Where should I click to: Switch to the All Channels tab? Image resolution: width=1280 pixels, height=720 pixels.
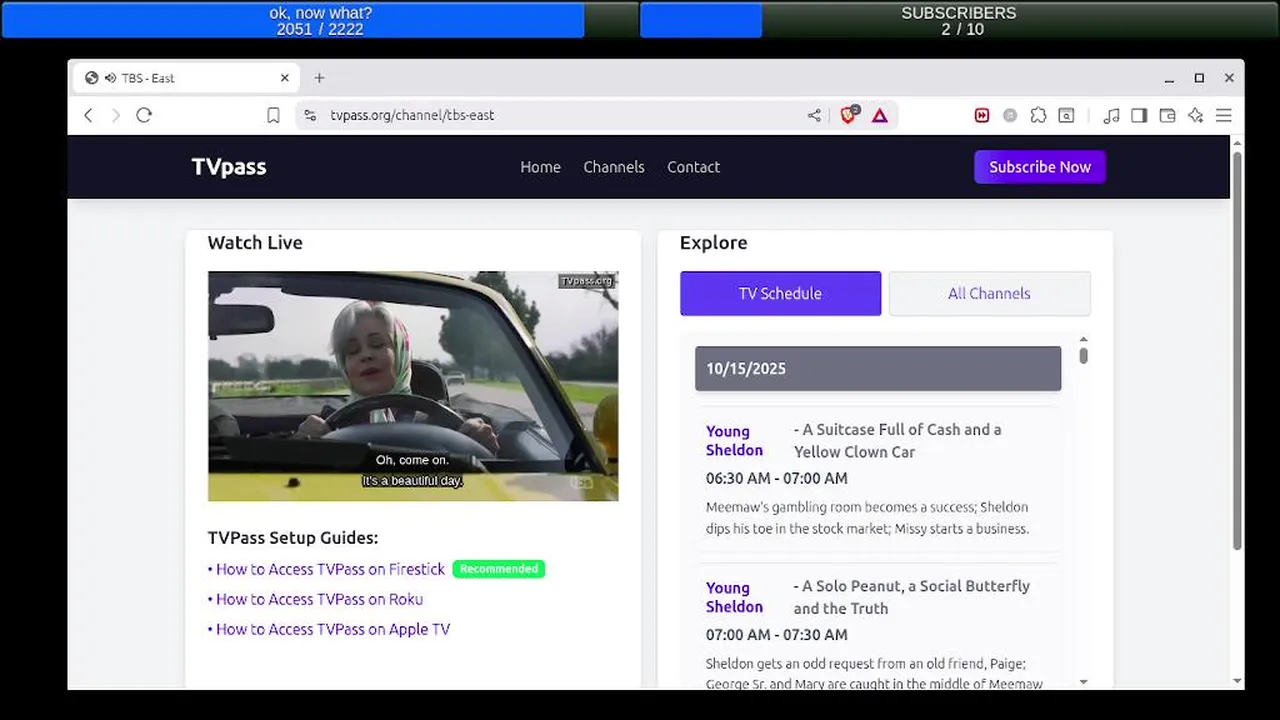[x=989, y=293]
